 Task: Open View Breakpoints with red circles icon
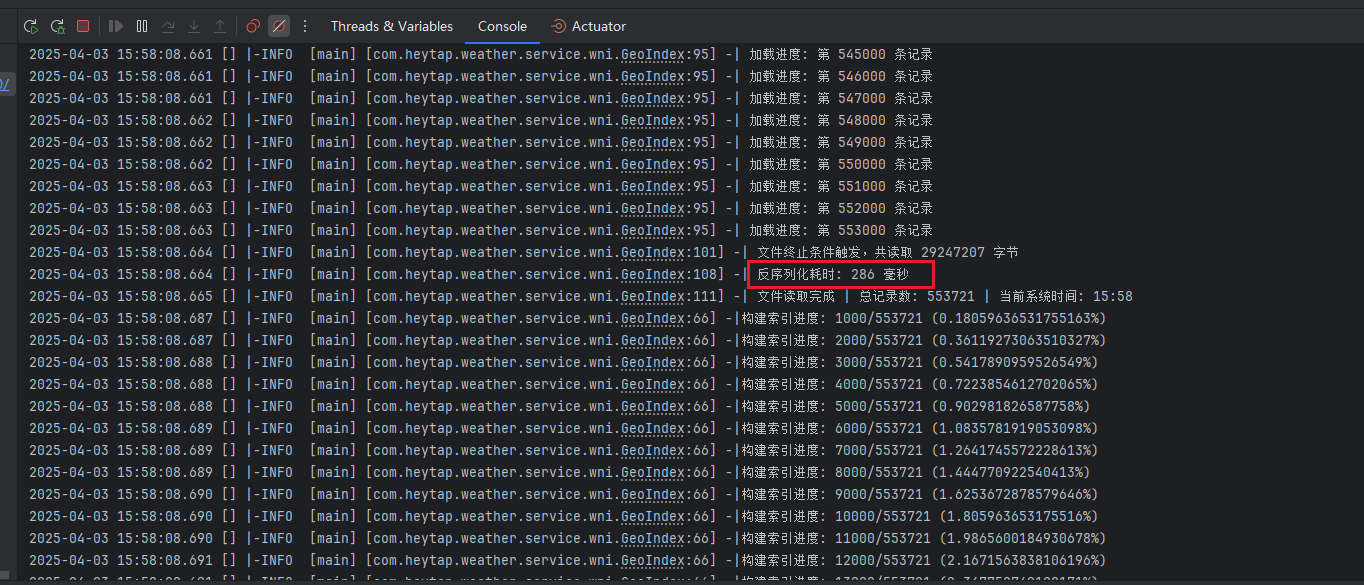253,26
